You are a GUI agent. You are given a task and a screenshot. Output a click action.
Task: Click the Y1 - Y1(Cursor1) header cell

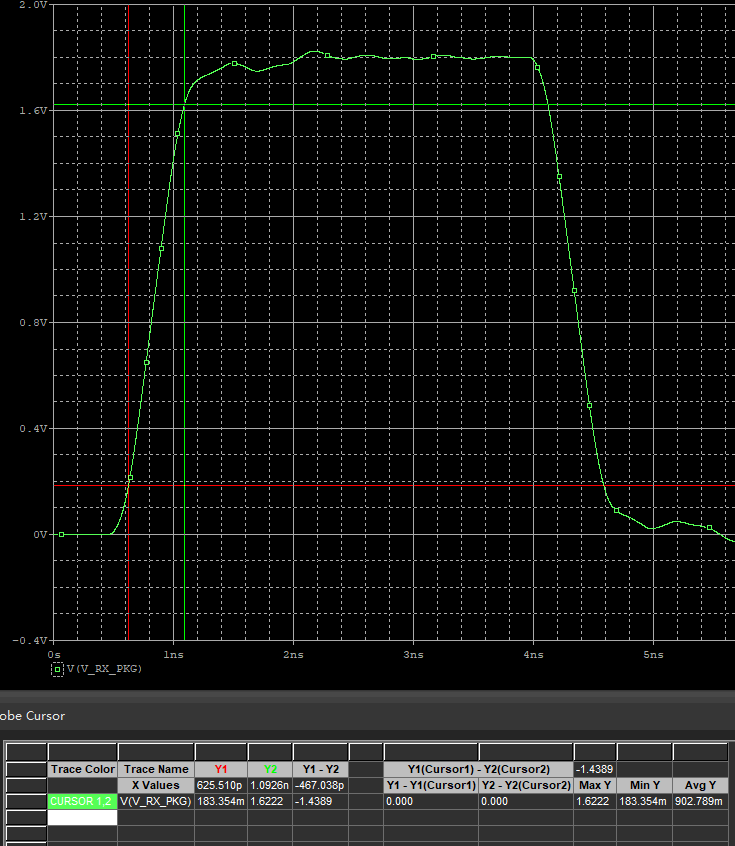click(x=431, y=785)
